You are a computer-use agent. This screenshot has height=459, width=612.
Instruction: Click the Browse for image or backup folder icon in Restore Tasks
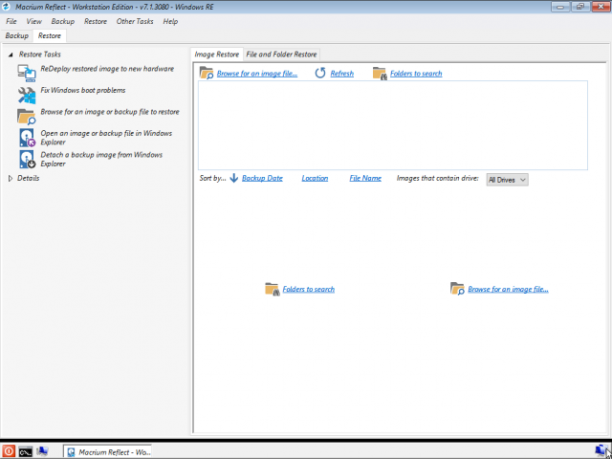tap(27, 117)
